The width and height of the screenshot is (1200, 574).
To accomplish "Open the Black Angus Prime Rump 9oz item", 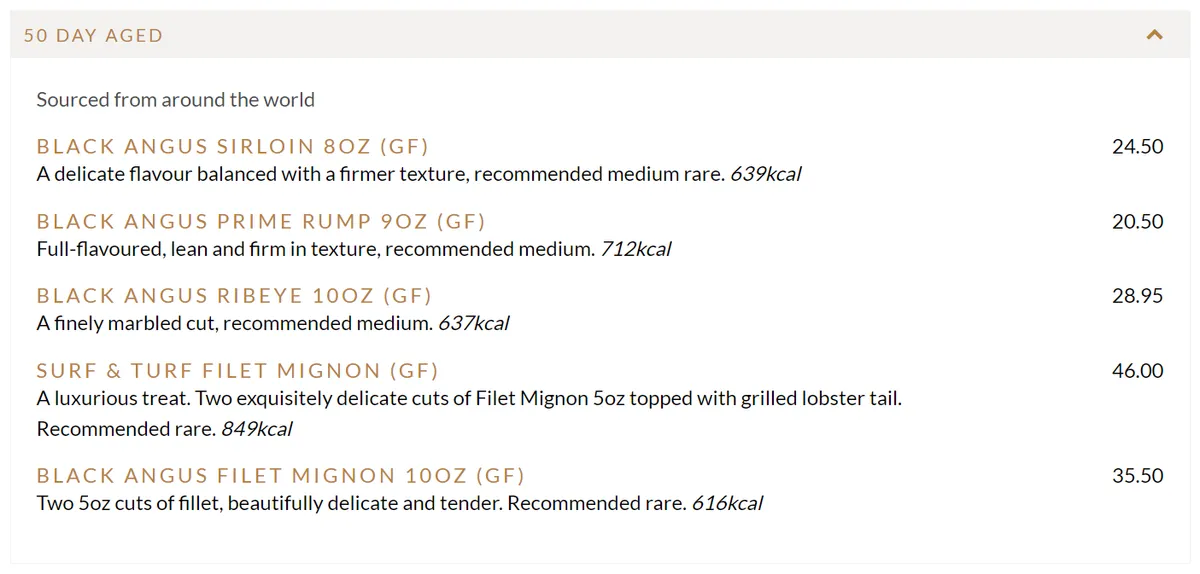I will point(261,222).
